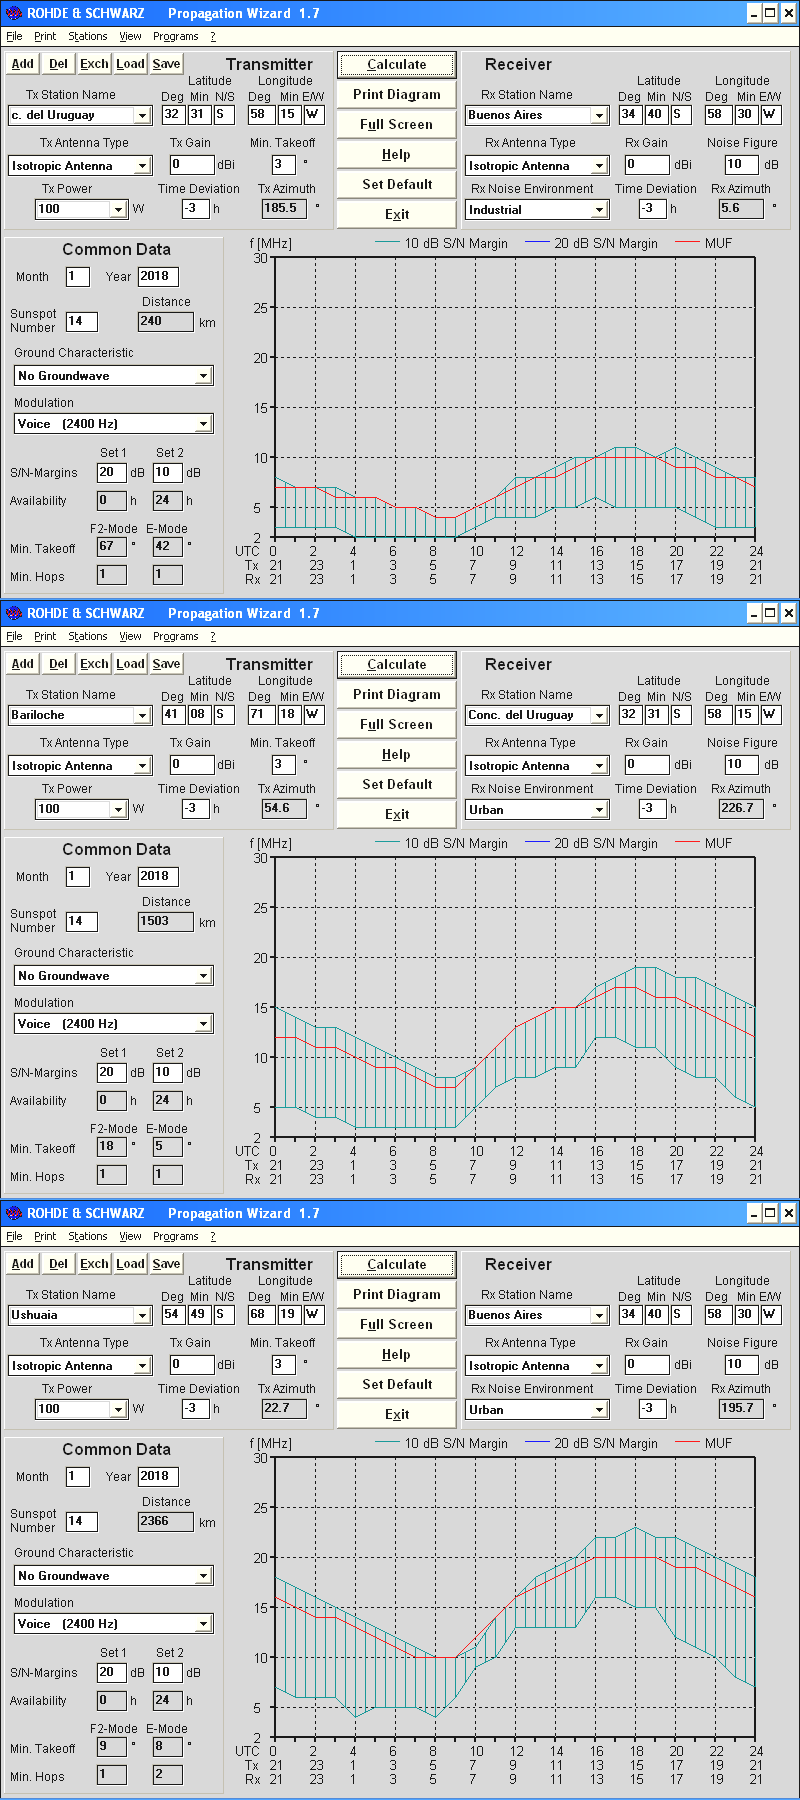This screenshot has width=800, height=1800.
Task: Open Rx Antenna Type dropdown in the Bariloche transmitter window
Action: coord(600,766)
